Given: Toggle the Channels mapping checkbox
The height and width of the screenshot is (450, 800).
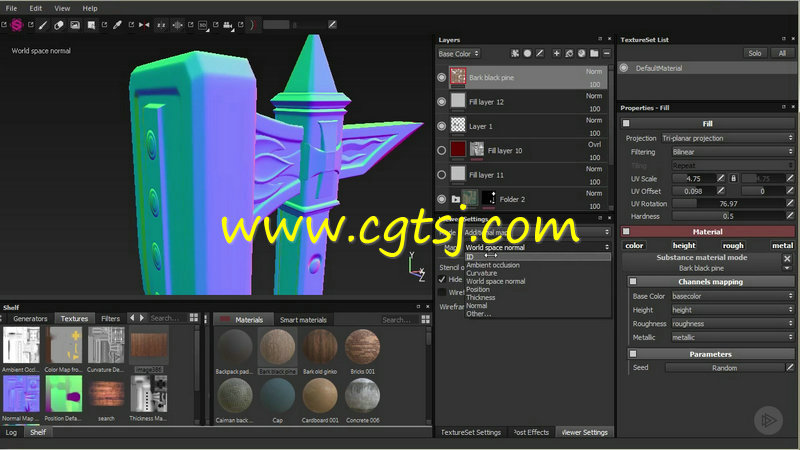Looking at the screenshot, I should click(633, 281).
